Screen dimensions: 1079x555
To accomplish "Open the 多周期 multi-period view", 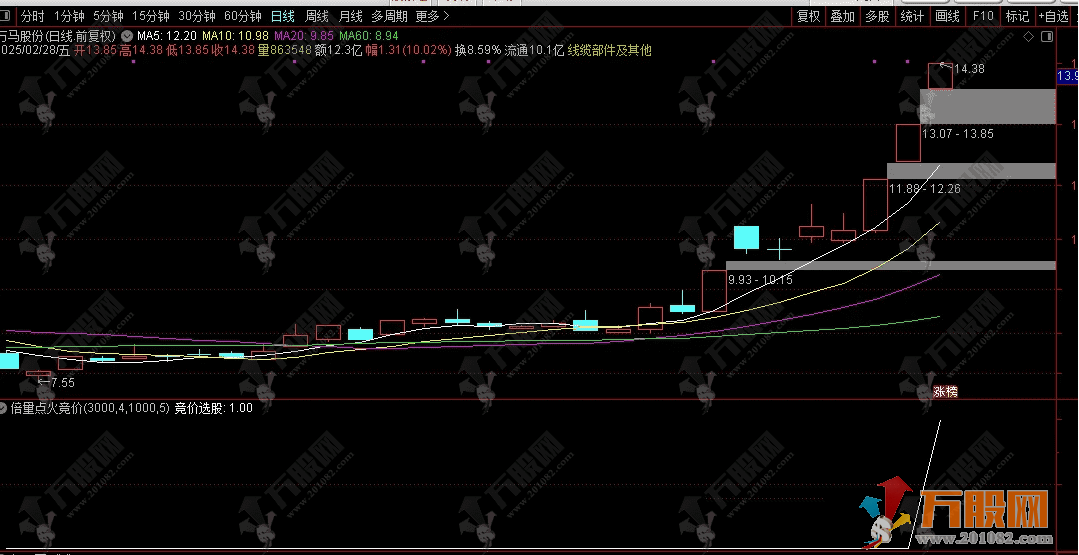I will [389, 16].
